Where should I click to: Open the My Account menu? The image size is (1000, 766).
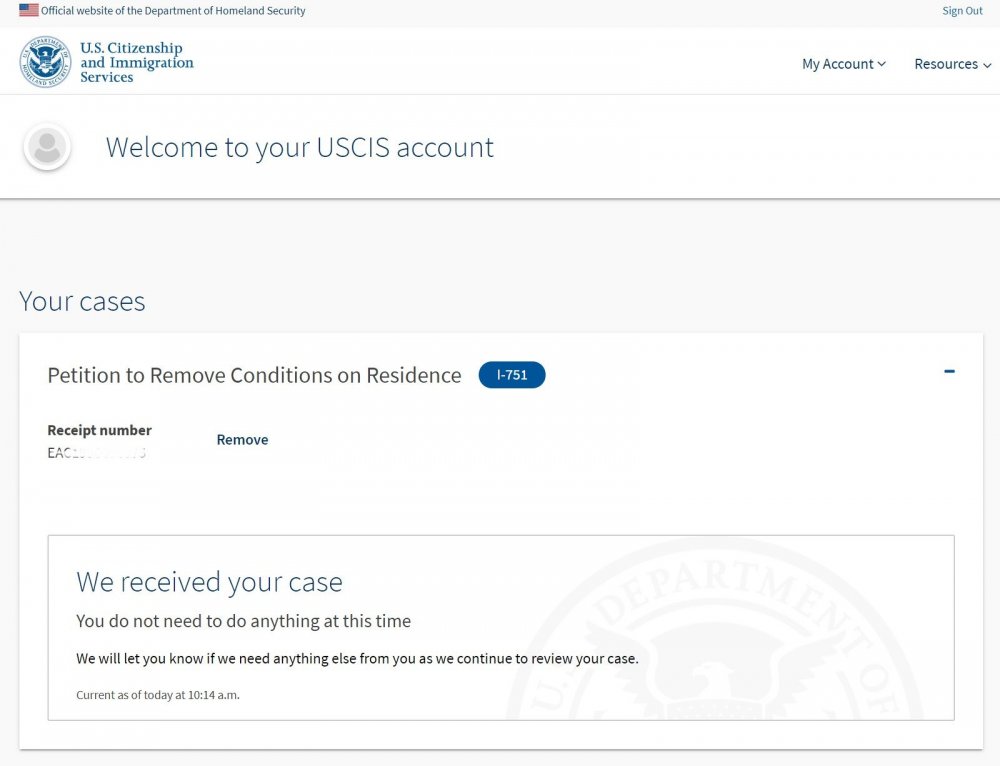click(844, 64)
